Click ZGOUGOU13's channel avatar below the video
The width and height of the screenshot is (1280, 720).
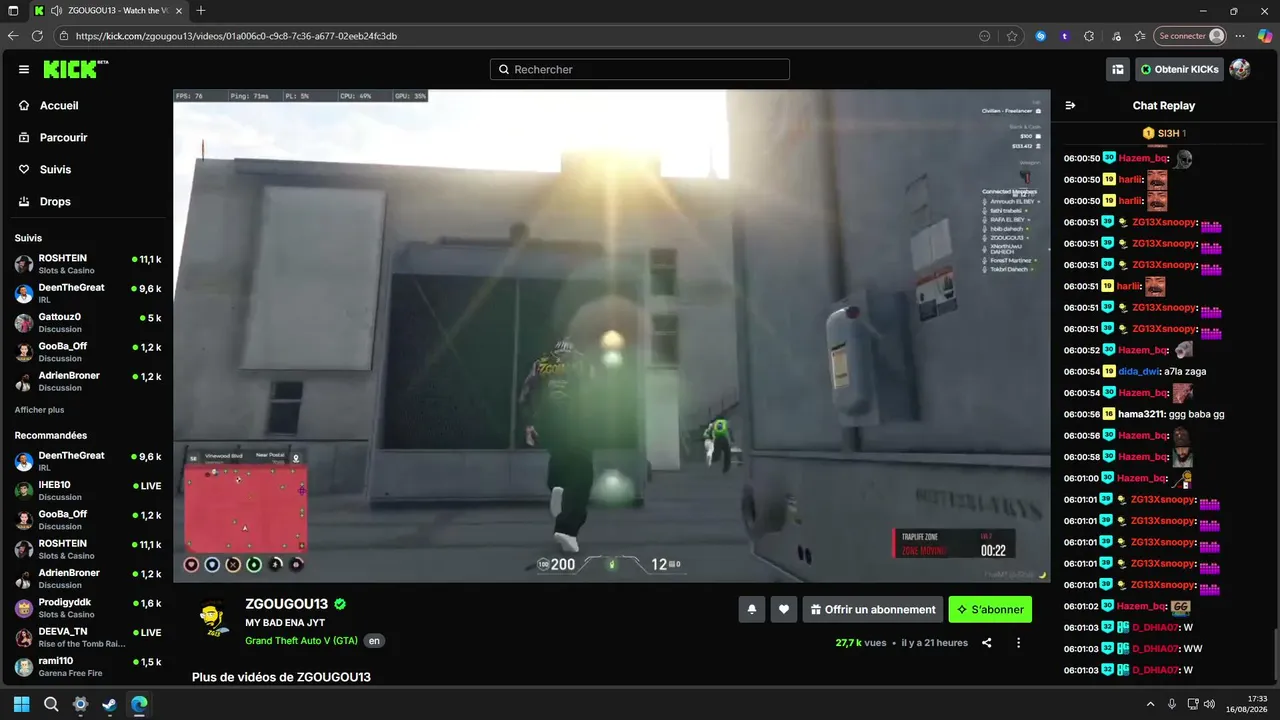coord(212,619)
